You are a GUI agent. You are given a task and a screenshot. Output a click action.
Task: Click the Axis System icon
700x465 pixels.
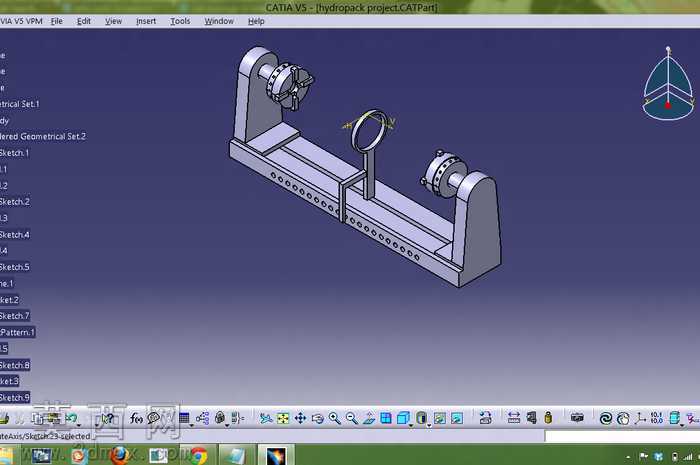click(x=640, y=418)
